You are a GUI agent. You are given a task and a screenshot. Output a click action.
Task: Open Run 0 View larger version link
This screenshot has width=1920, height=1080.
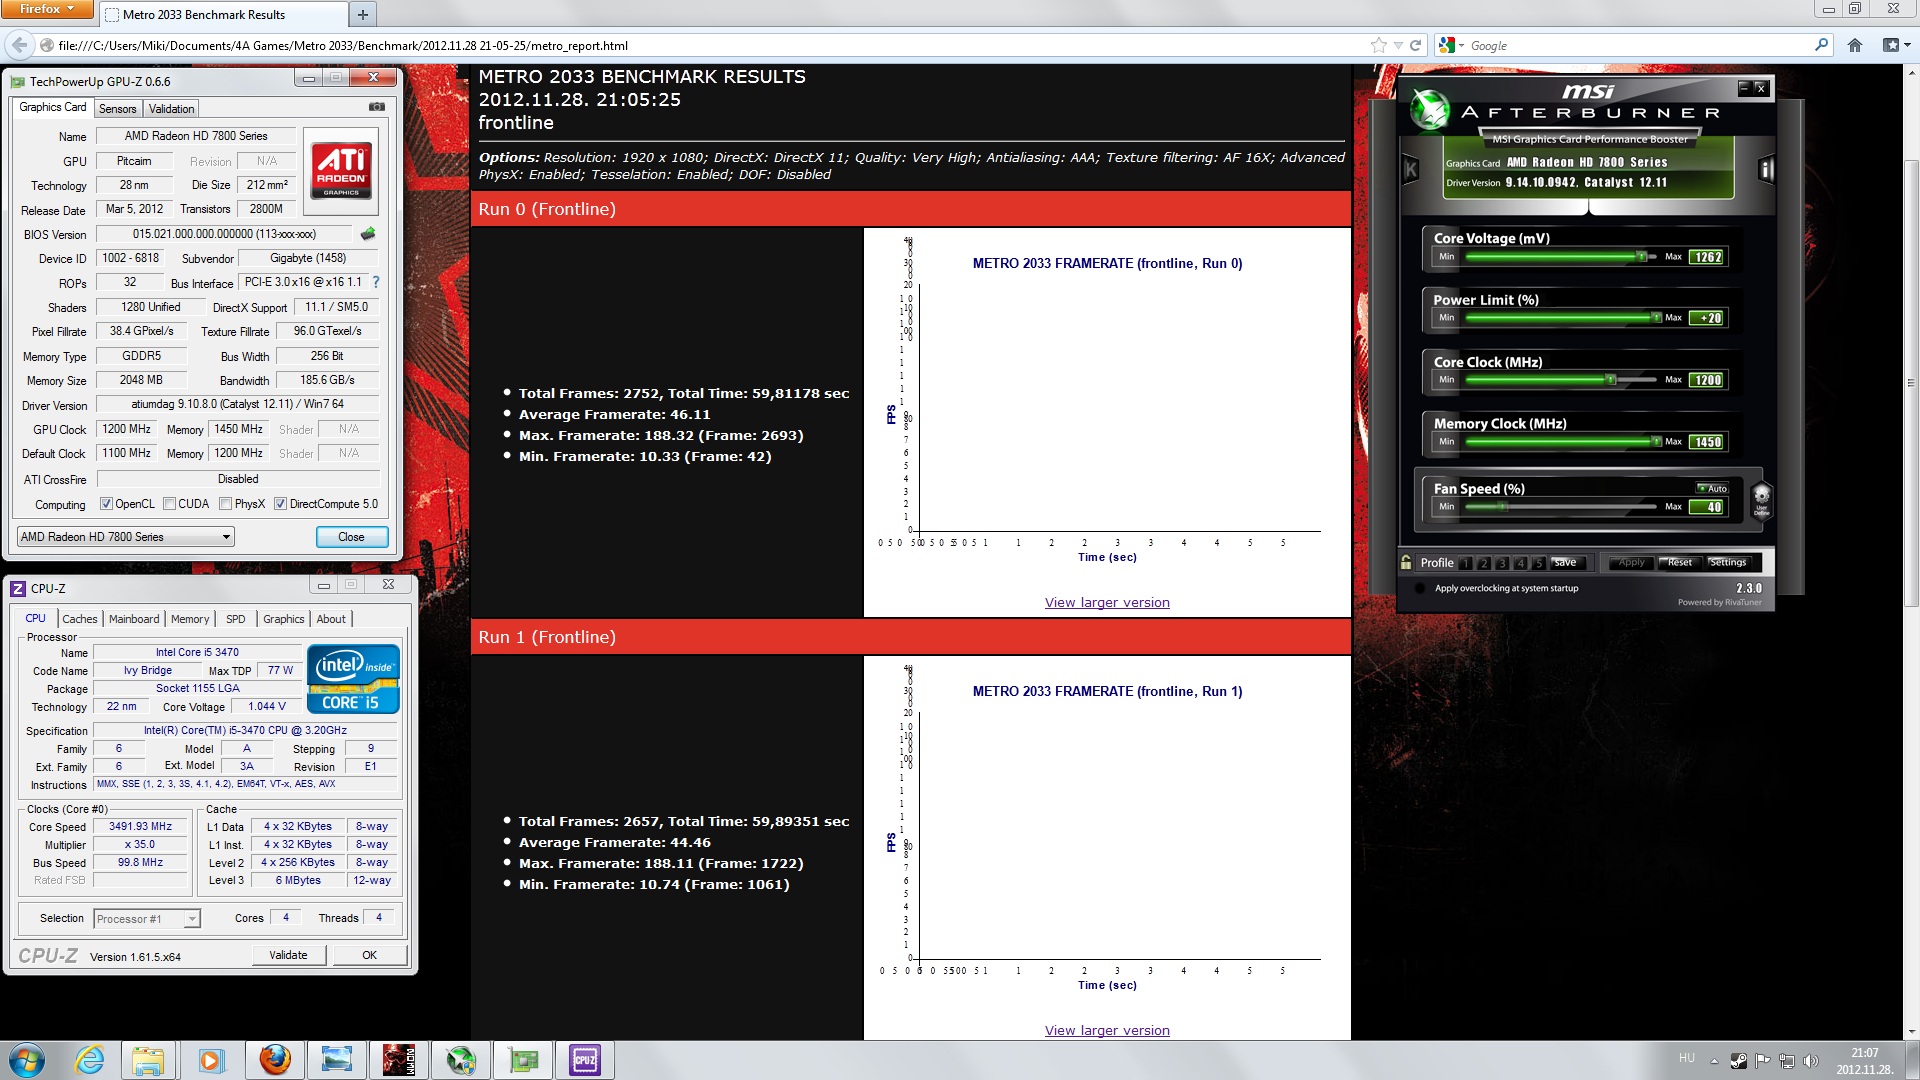(x=1107, y=603)
